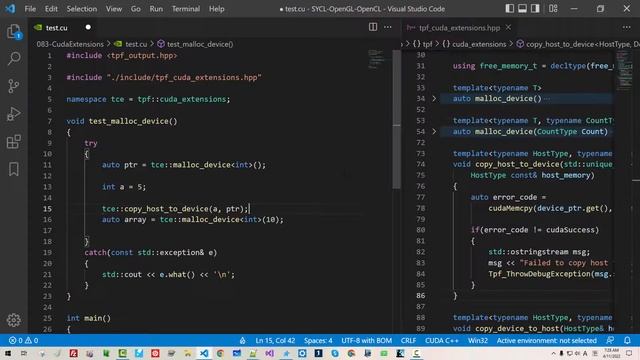Open the Selection menu

(x=82, y=9)
